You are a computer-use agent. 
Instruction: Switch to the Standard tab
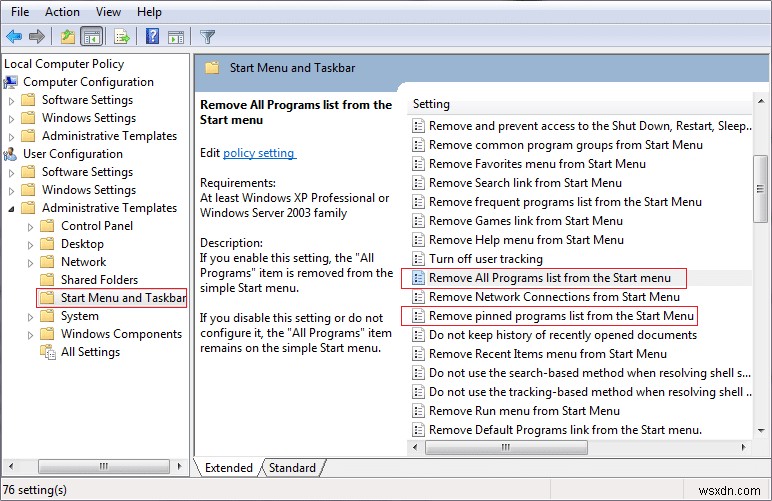292,468
